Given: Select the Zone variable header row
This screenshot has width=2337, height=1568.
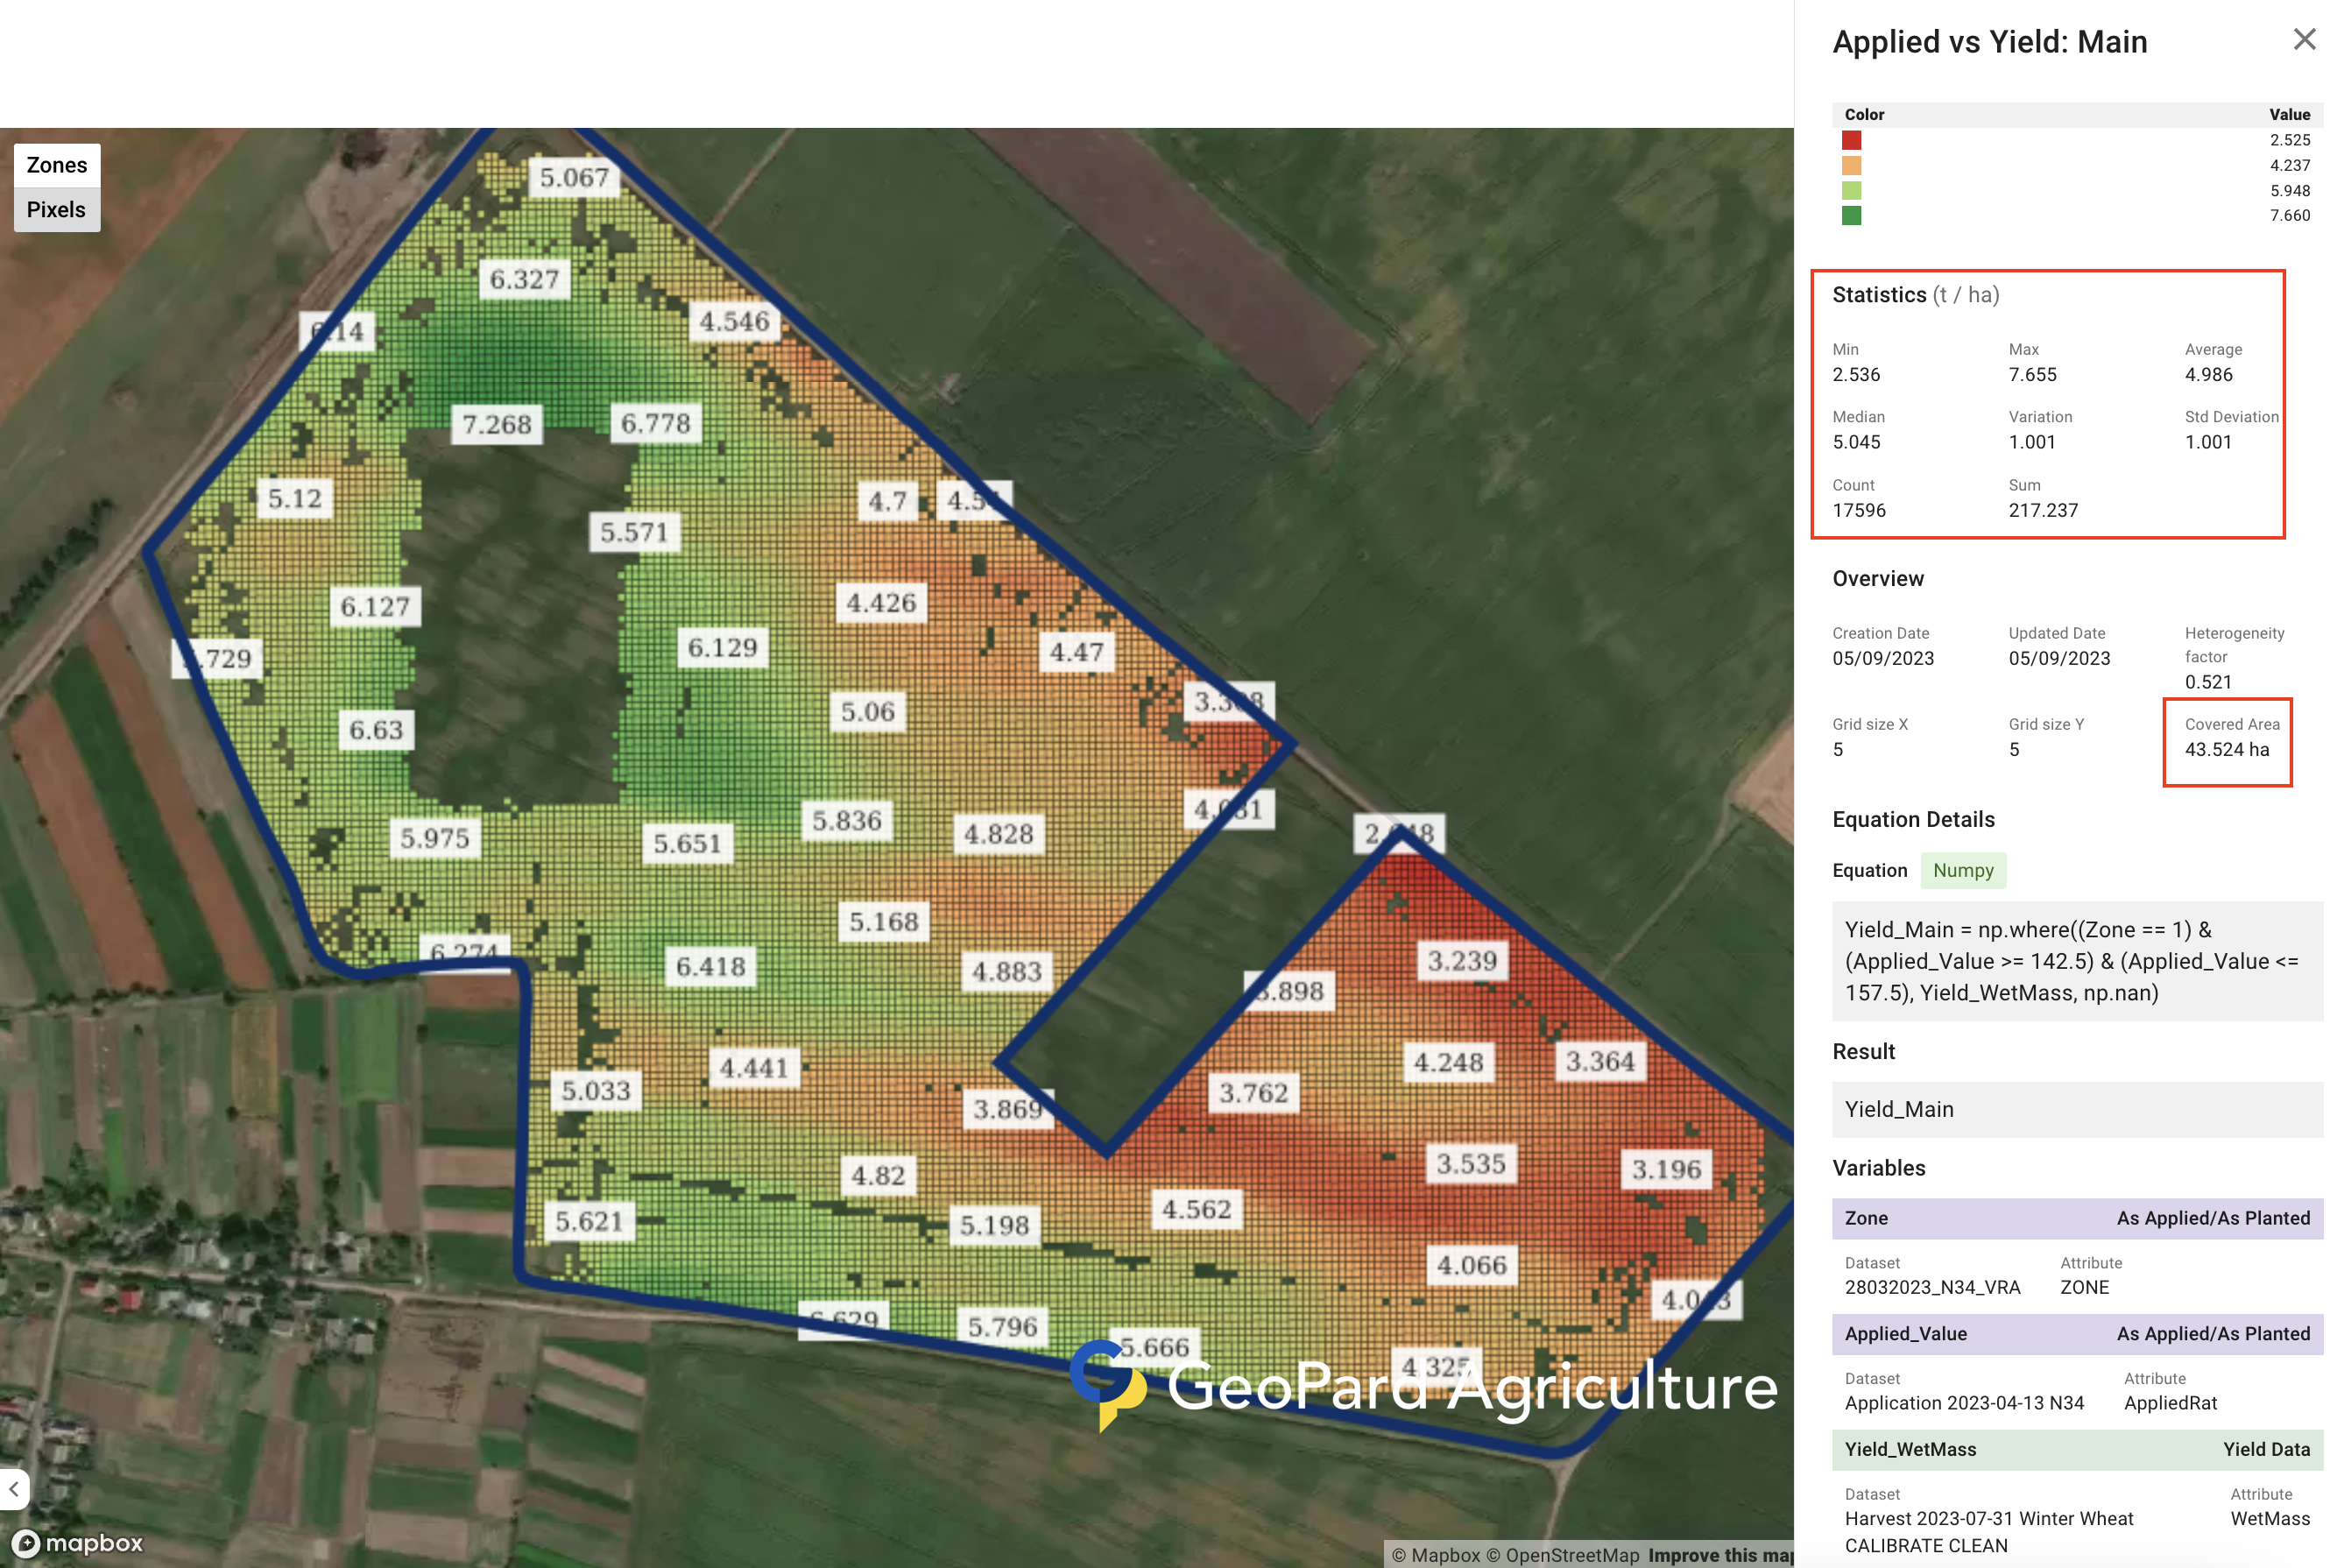Looking at the screenshot, I should (x=2076, y=1218).
